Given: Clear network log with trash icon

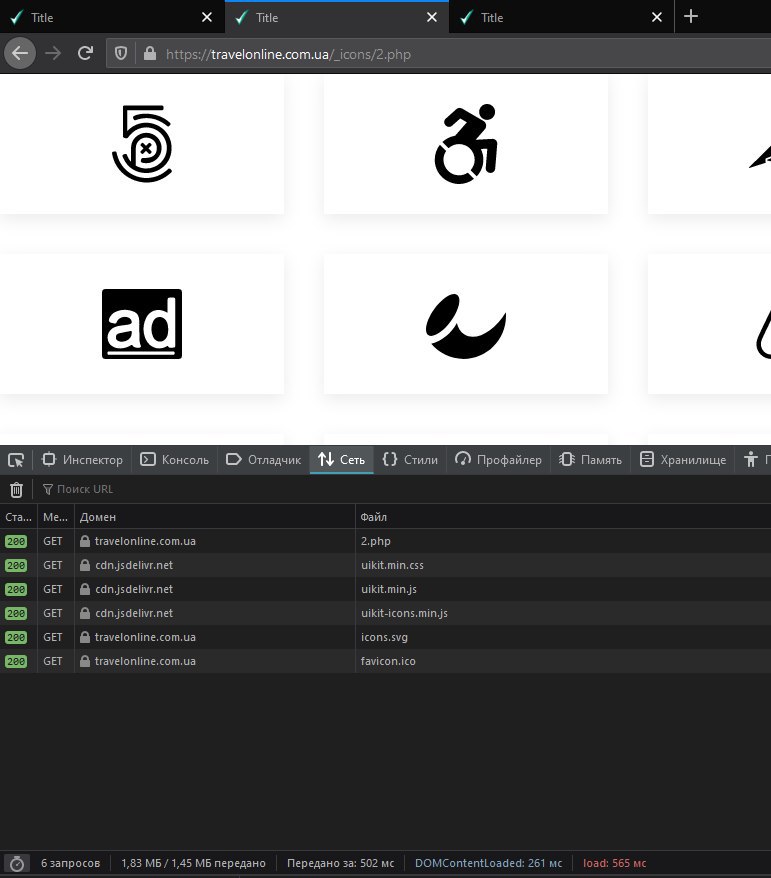Looking at the screenshot, I should click(16, 489).
